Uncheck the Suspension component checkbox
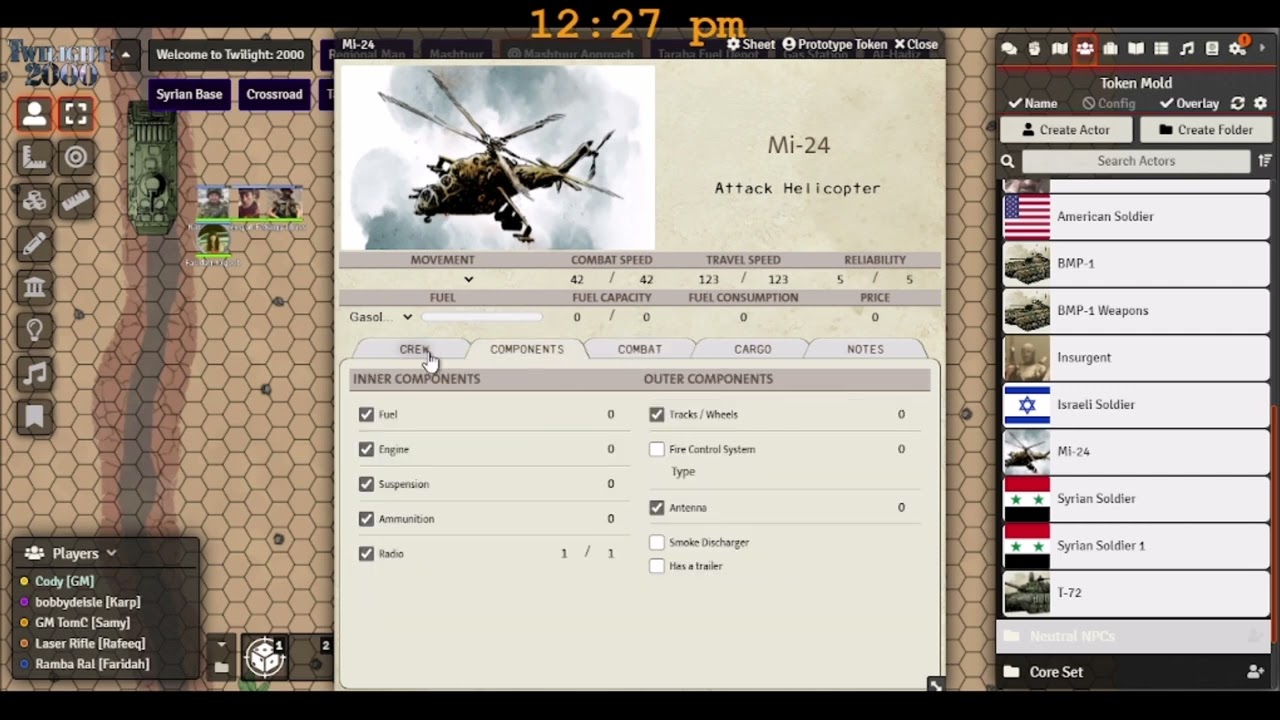Screen dimensions: 1280x720 coord(366,484)
